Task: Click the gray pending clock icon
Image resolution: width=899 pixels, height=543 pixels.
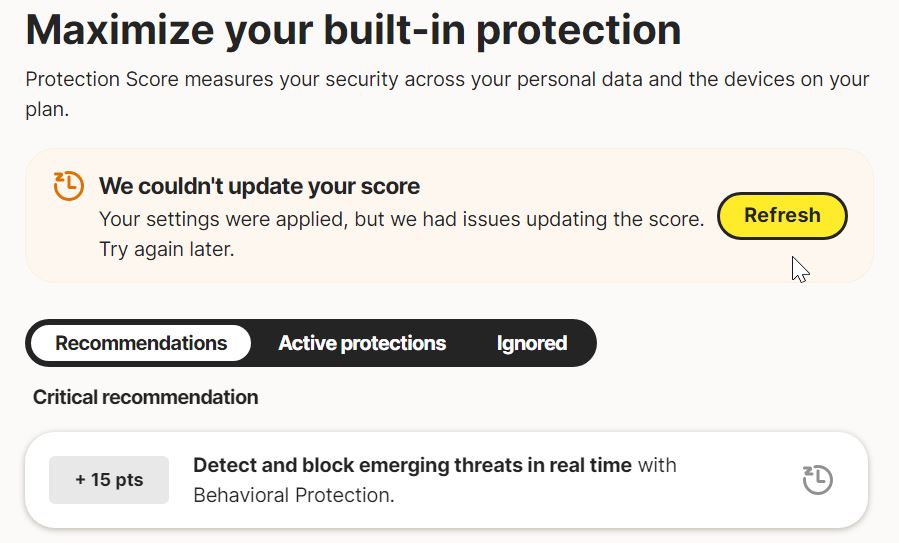Action: (817, 480)
